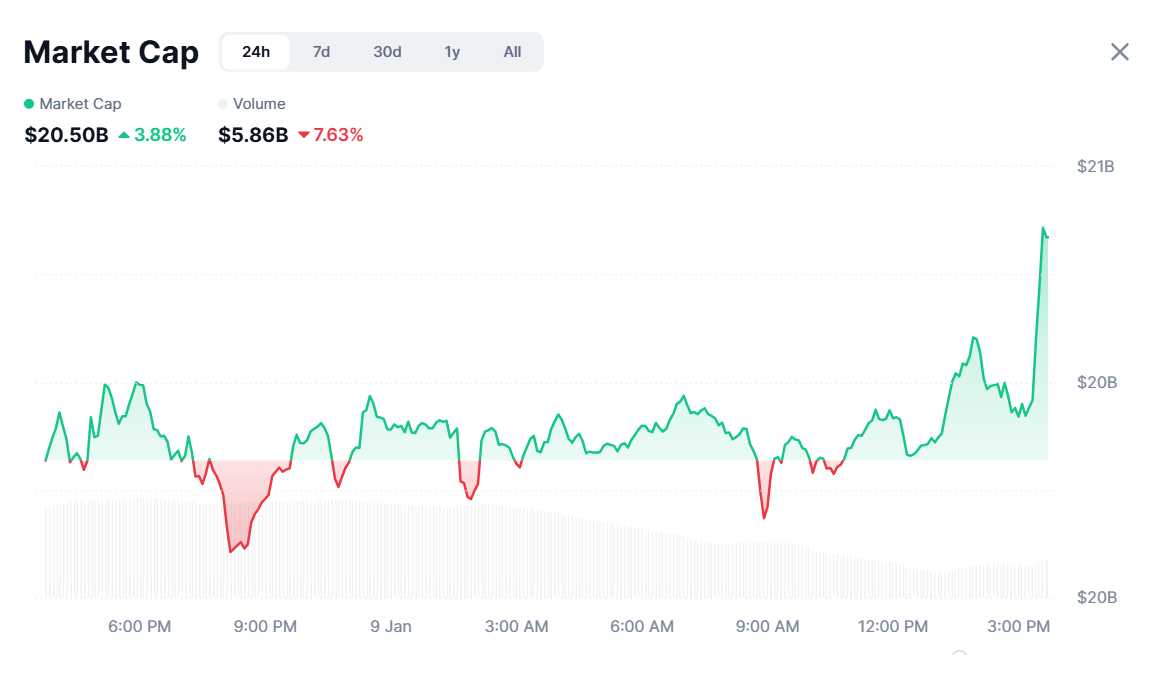The width and height of the screenshot is (1161, 677).
Task: Click the Market Cap heading
Action: [x=111, y=52]
